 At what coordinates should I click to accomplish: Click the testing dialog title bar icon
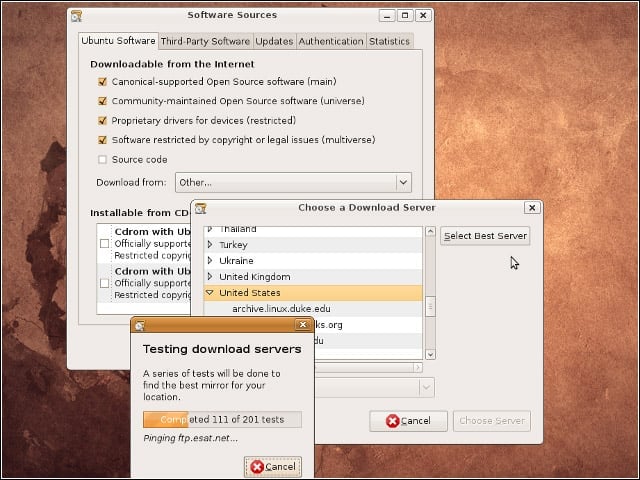(x=140, y=325)
